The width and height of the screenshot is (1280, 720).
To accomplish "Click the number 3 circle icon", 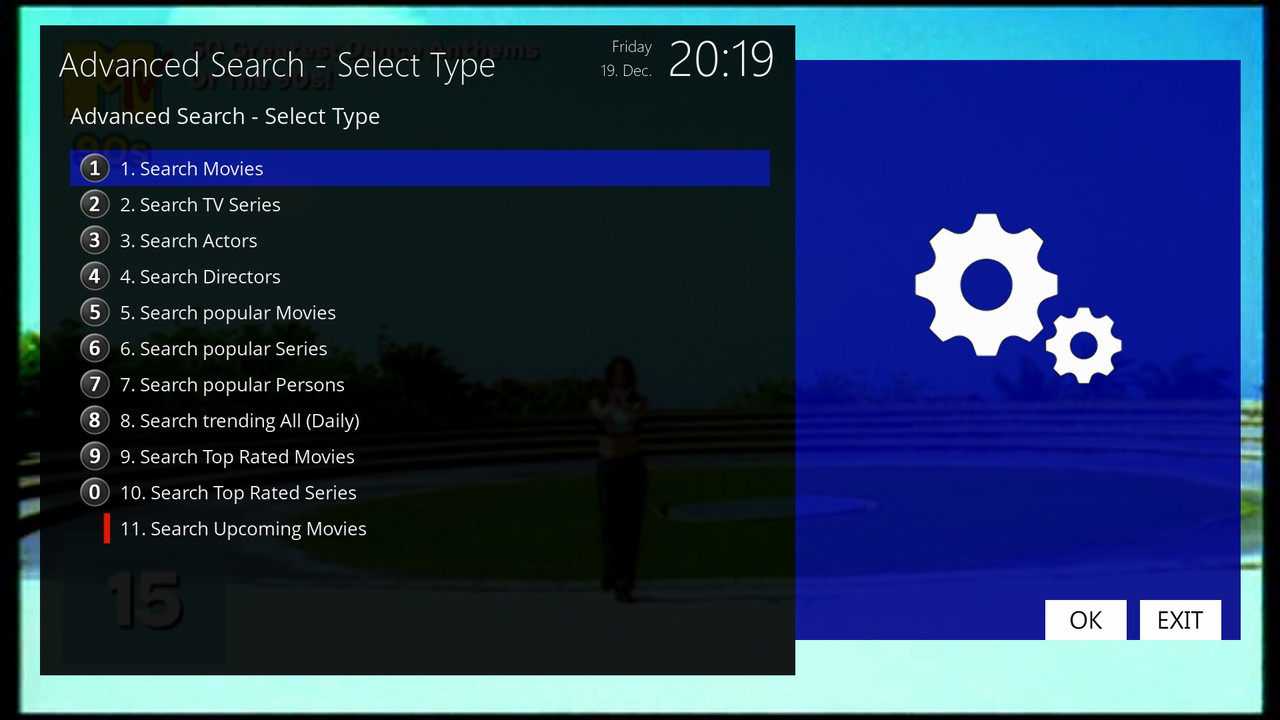I will pos(95,240).
